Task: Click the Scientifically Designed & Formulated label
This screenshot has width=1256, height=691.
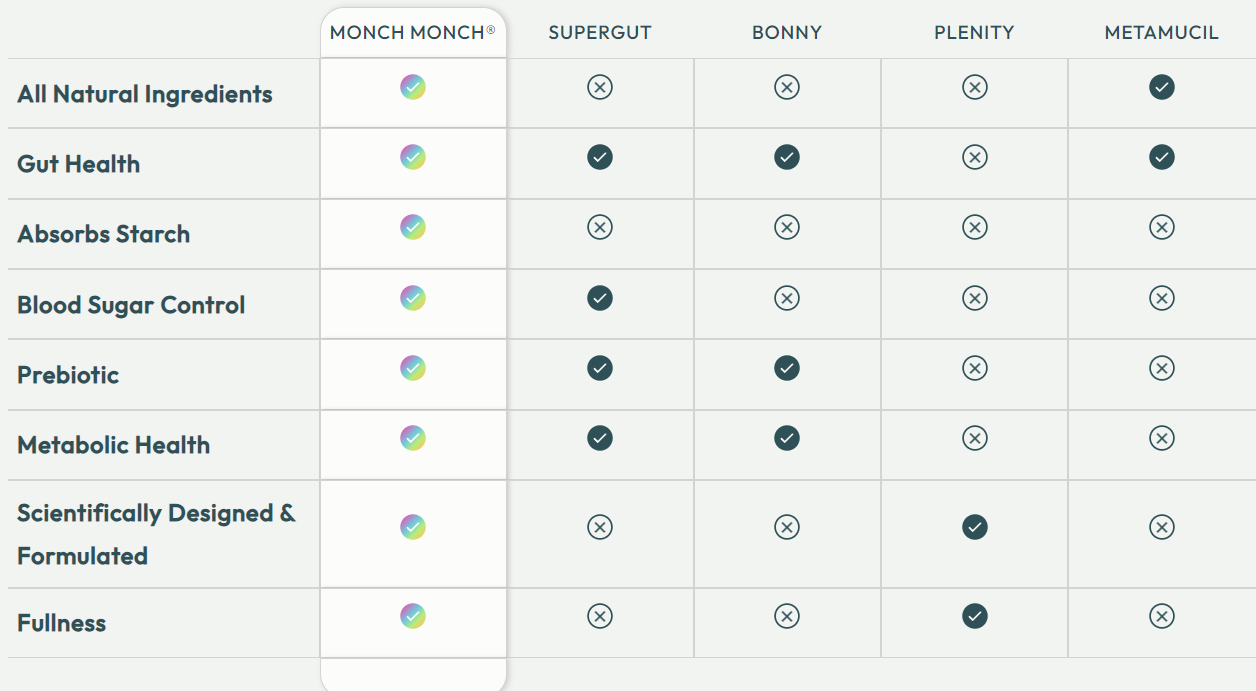Action: pyautogui.click(x=156, y=534)
